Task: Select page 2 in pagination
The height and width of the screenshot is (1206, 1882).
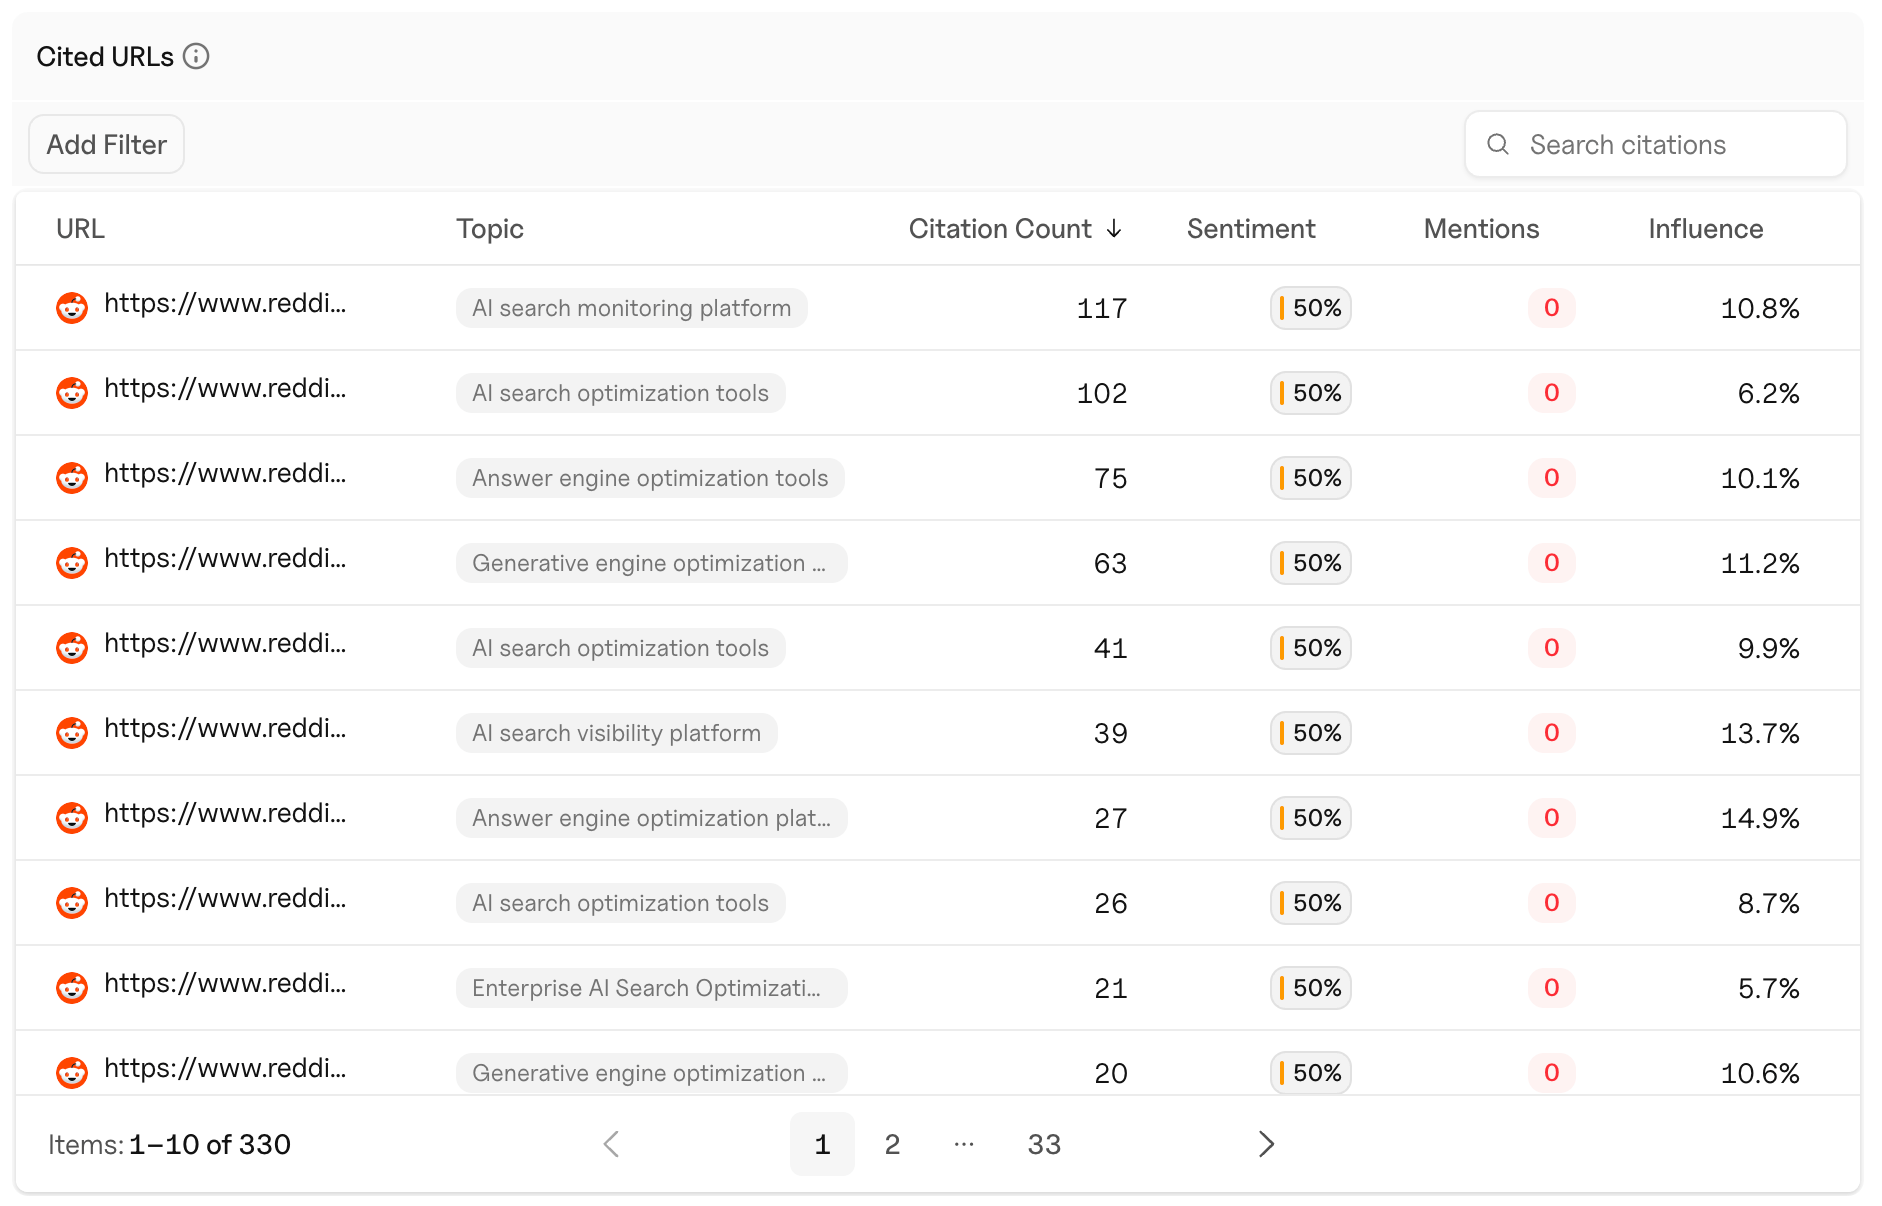Action: [892, 1144]
